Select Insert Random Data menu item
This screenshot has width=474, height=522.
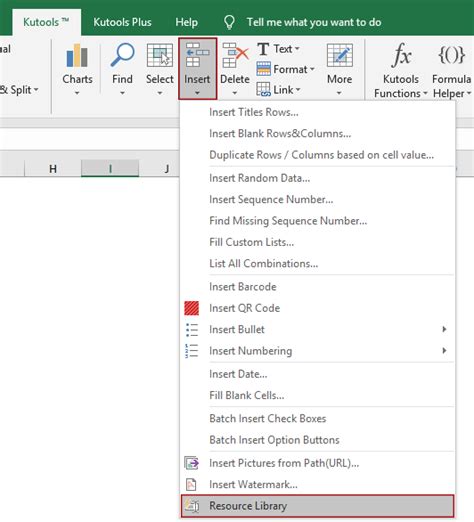317,178
